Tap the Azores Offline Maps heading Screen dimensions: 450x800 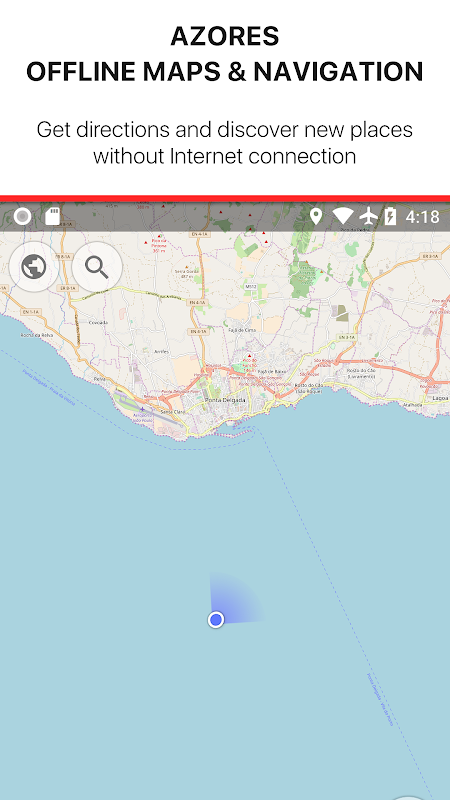[224, 54]
